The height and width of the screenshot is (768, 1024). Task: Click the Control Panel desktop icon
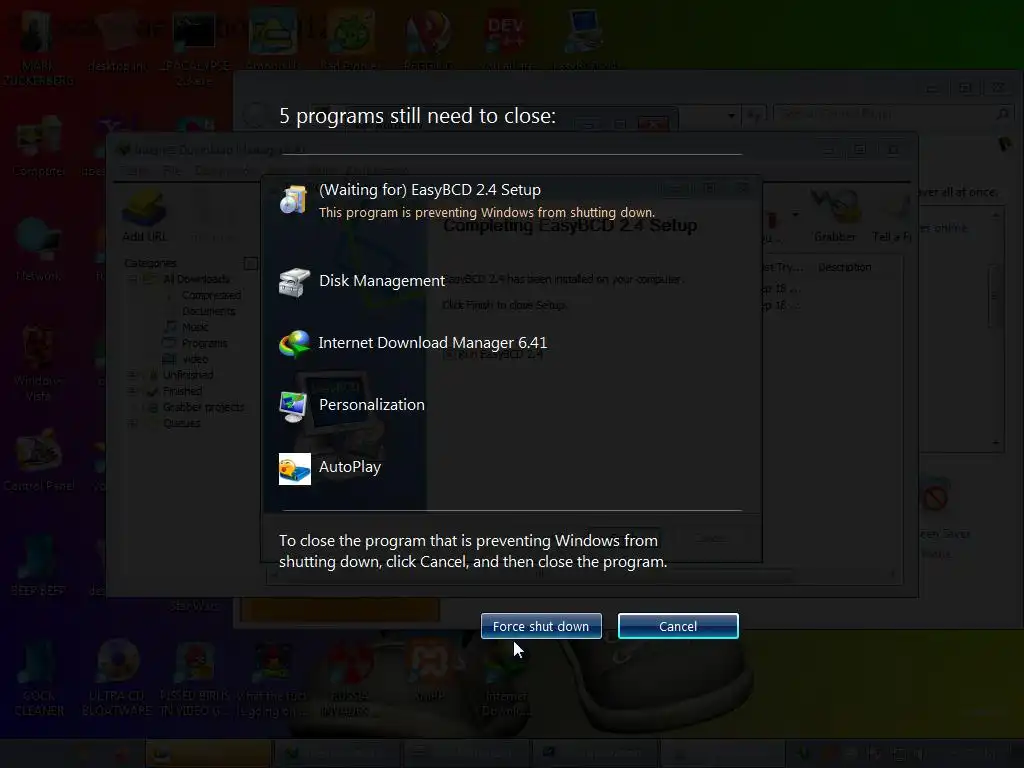click(39, 460)
